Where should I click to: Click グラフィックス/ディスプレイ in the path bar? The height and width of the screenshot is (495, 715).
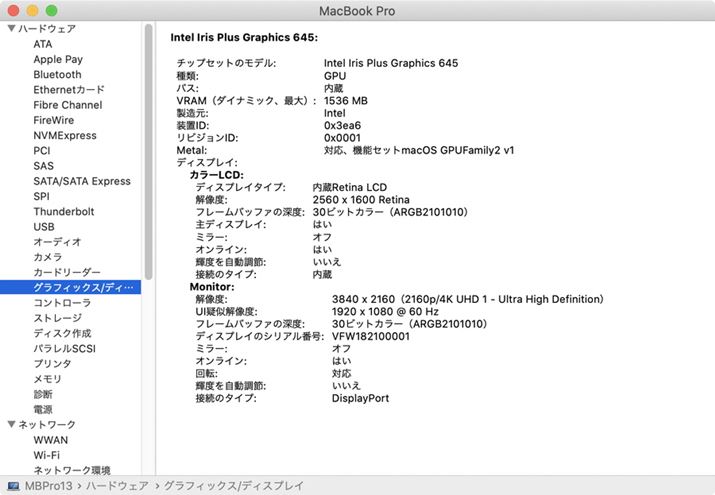232,485
